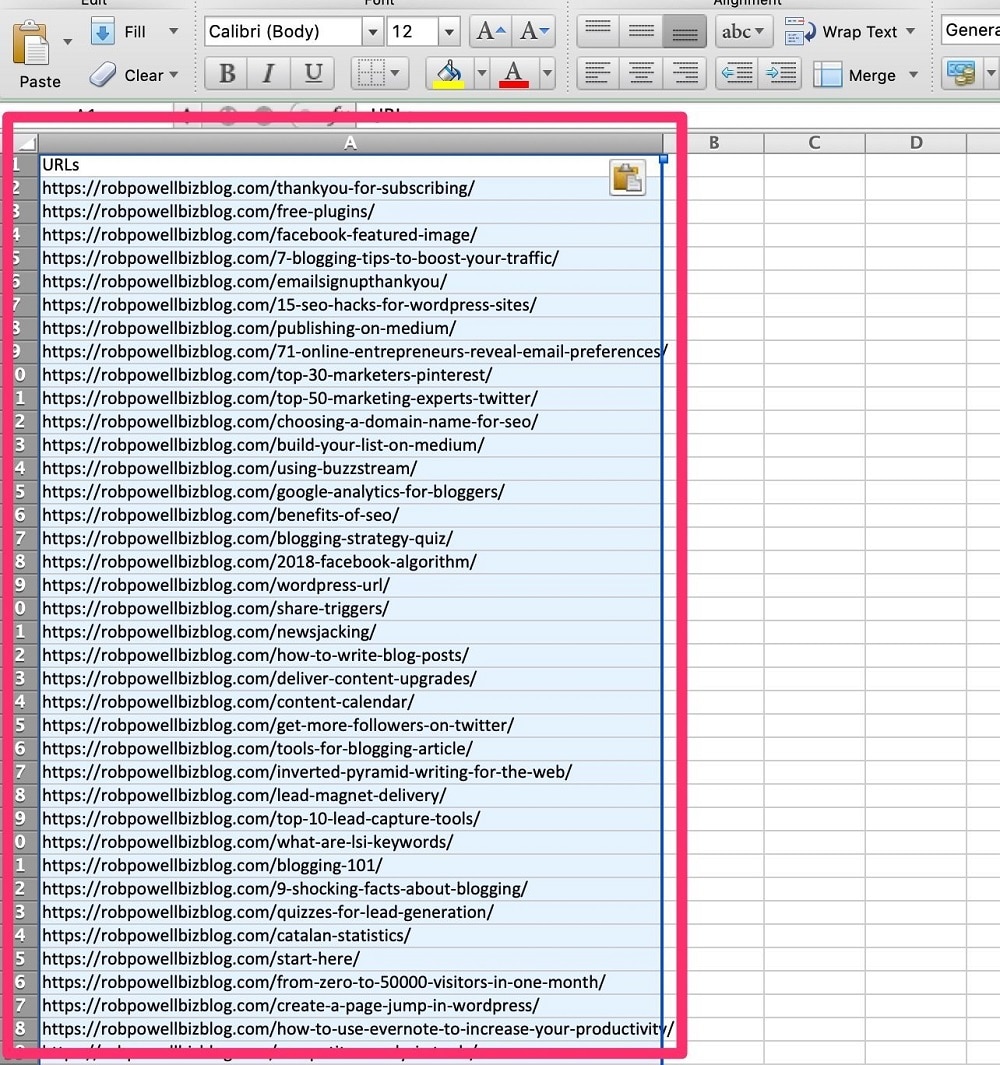
Task: Align text to the right
Action: [x=685, y=73]
